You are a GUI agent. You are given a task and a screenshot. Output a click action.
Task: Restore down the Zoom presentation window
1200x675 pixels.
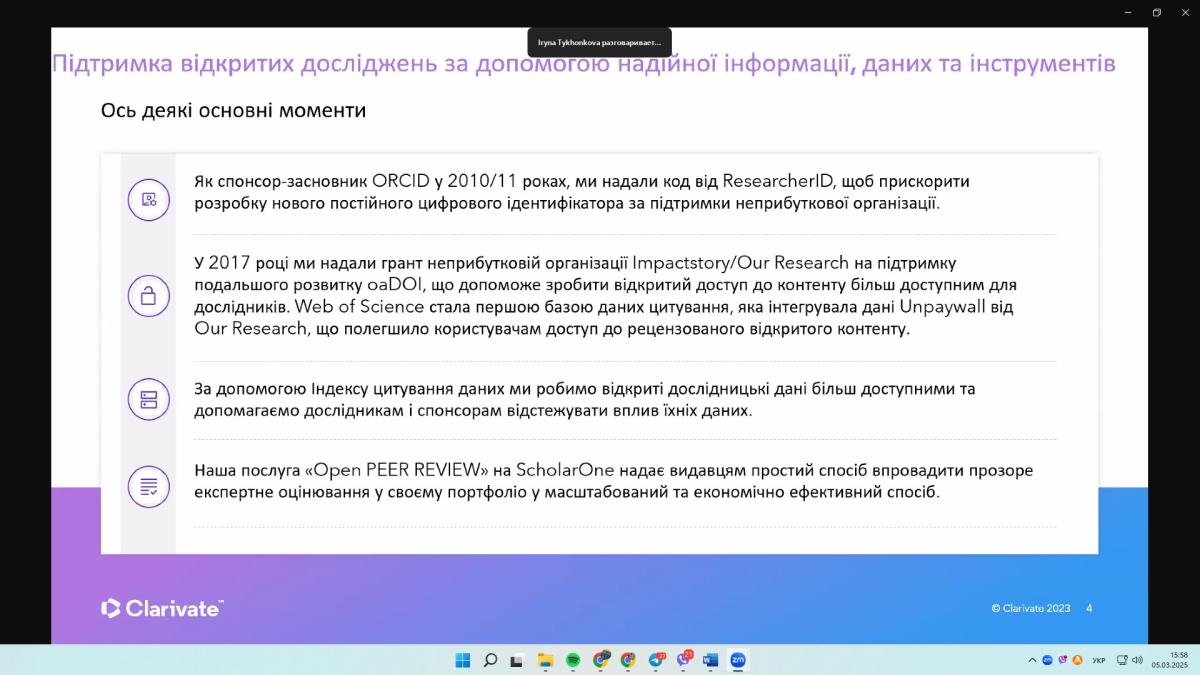[x=1157, y=12]
